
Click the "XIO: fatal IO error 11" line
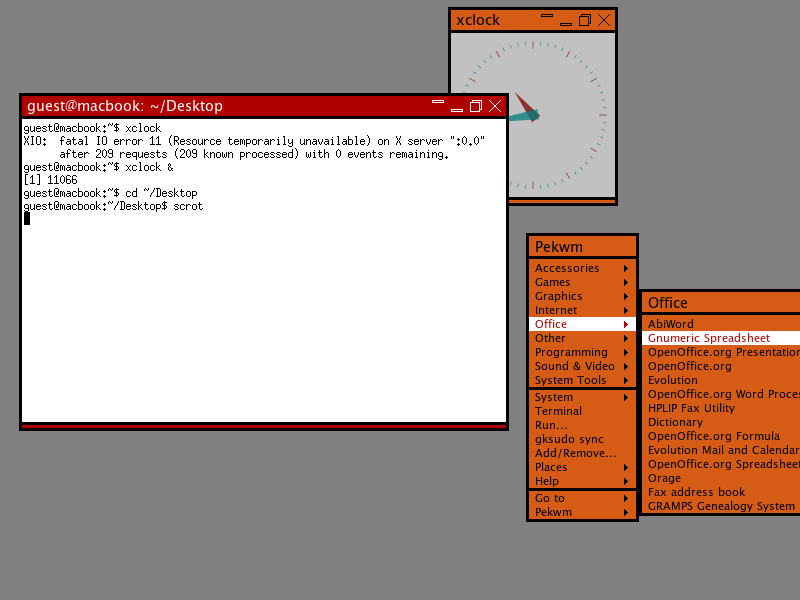pyautogui.click(x=254, y=141)
